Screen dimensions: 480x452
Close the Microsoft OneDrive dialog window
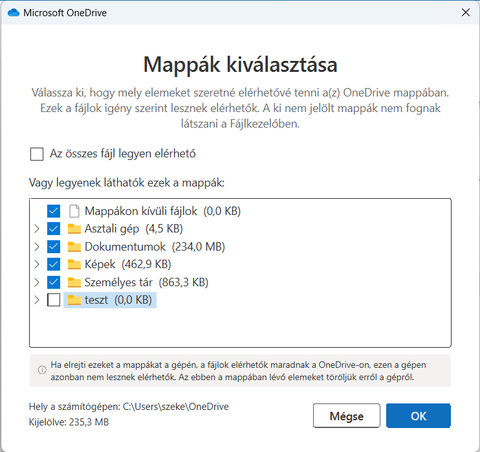coord(466,13)
